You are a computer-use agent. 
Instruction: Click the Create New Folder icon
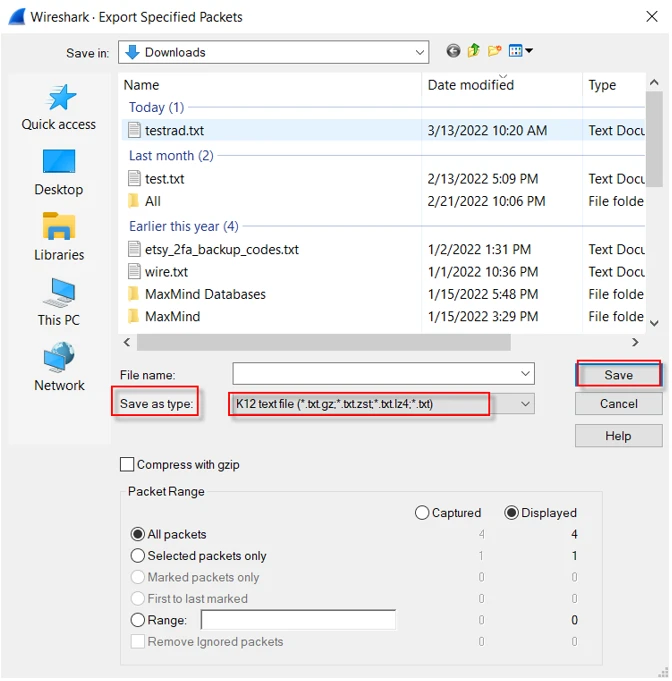(x=495, y=51)
